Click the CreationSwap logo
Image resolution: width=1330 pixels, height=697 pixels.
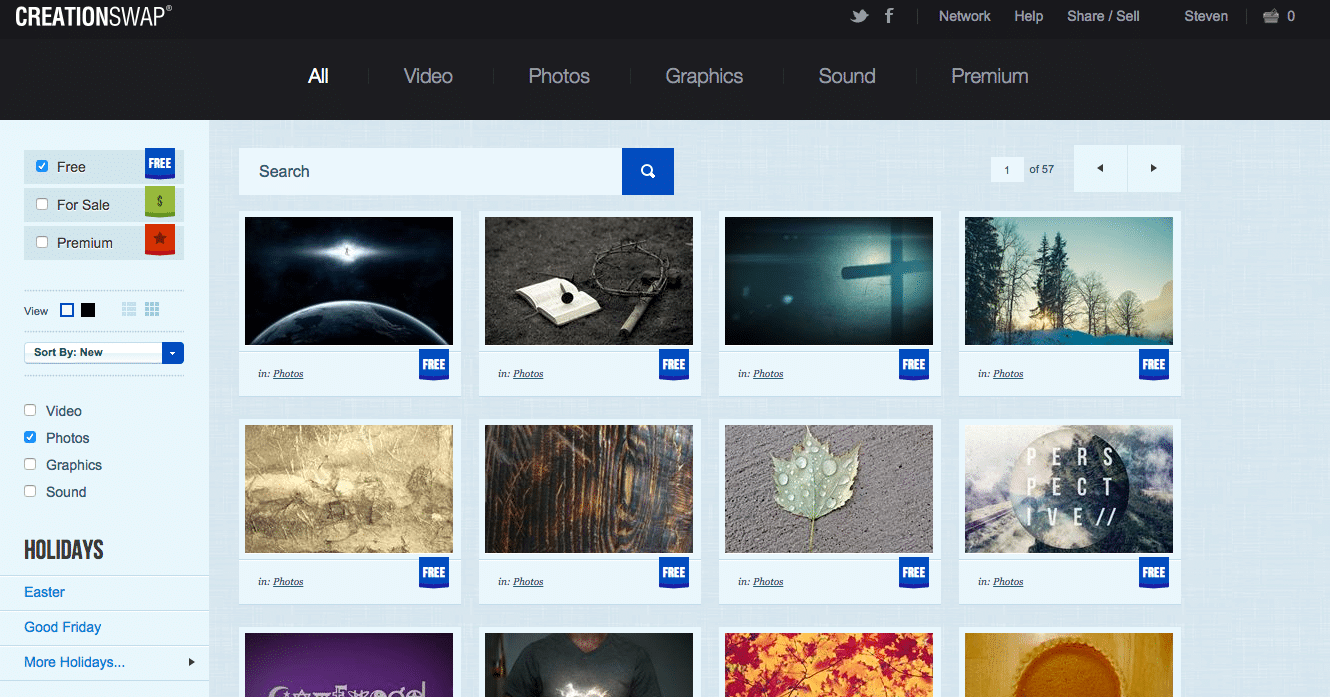click(94, 16)
